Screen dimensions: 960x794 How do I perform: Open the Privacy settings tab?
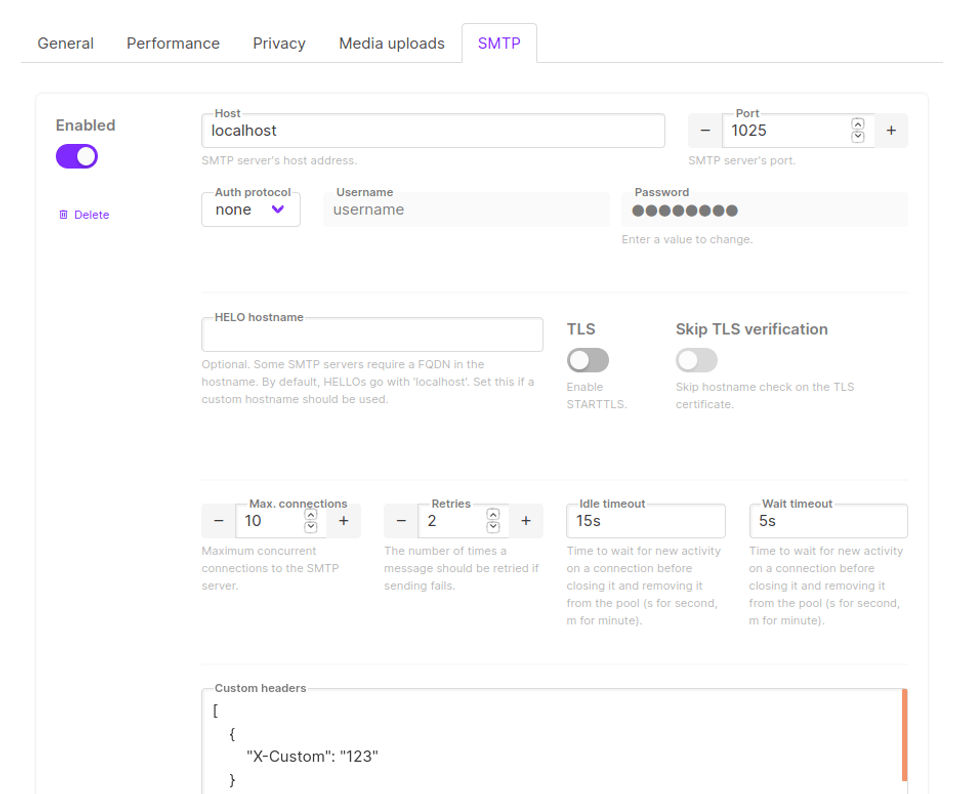[x=279, y=43]
